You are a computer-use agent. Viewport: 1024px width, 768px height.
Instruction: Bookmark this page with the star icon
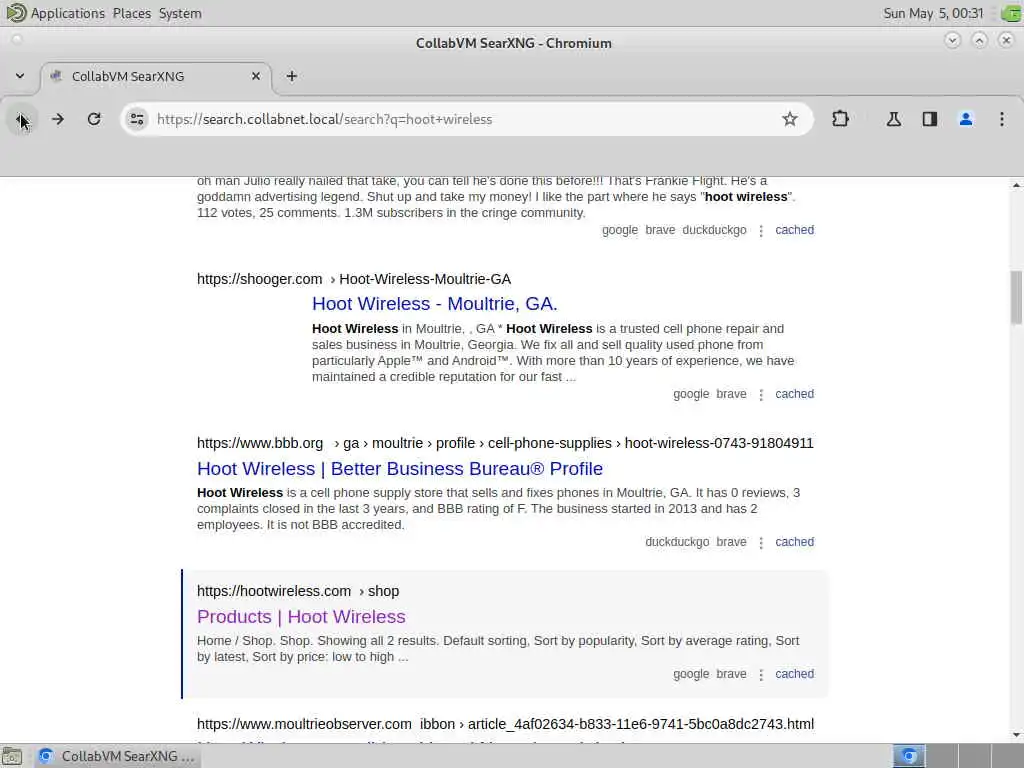pos(790,120)
